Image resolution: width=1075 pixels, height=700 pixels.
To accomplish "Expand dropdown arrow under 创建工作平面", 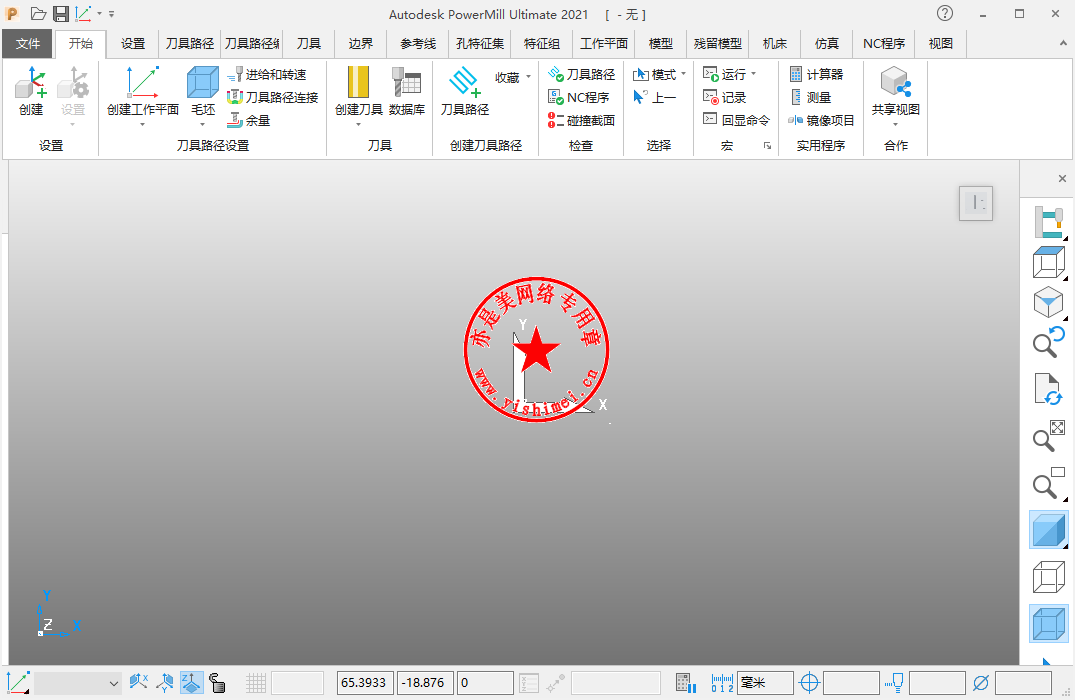I will [143, 125].
